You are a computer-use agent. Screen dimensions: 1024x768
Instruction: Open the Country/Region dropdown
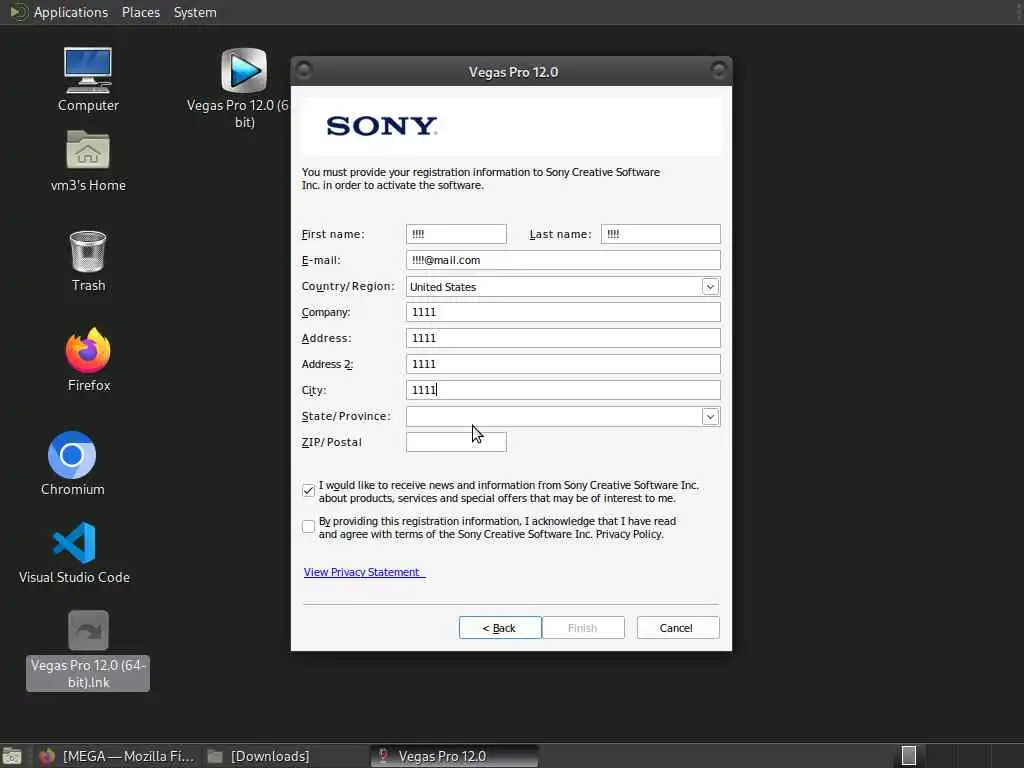(710, 287)
